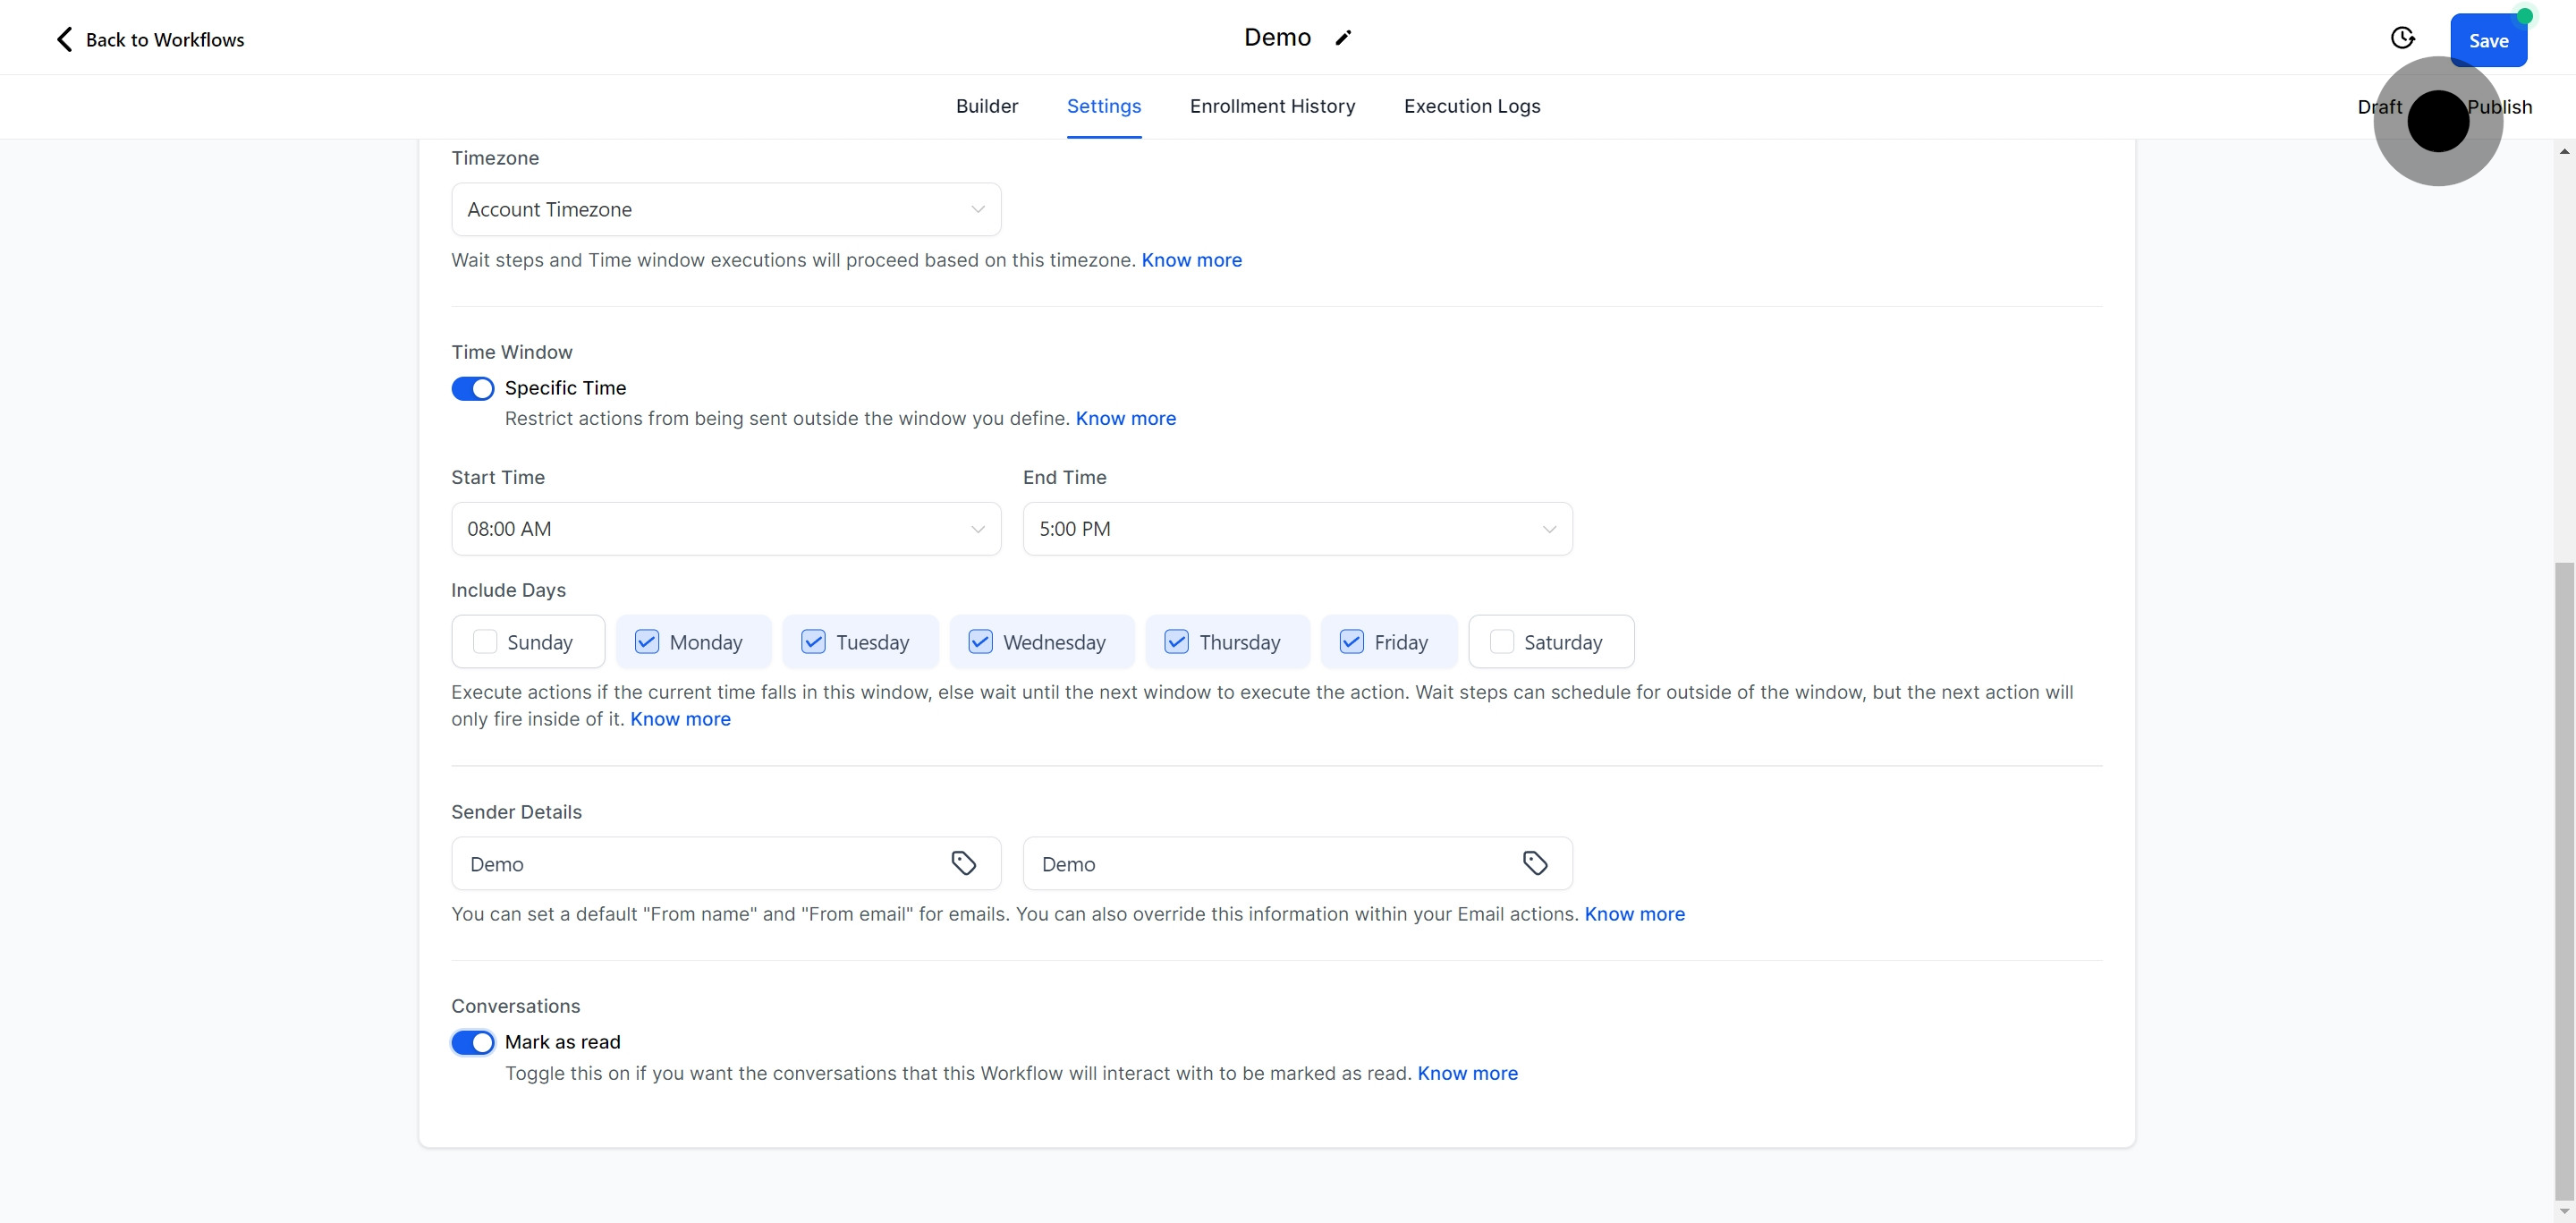Click tag icon in From name field

[x=963, y=863]
